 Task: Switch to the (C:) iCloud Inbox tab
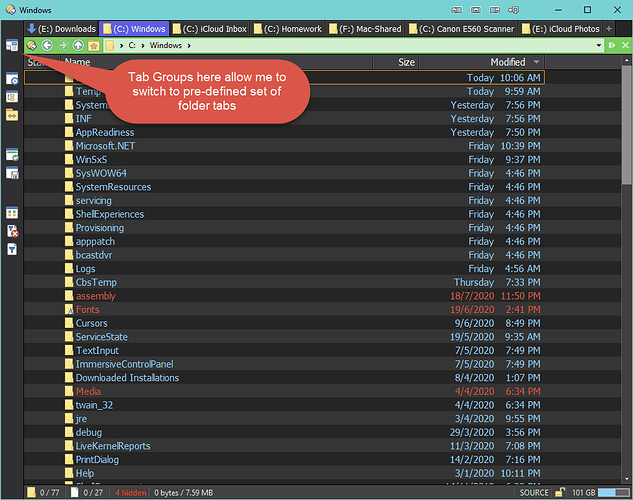pyautogui.click(x=210, y=29)
